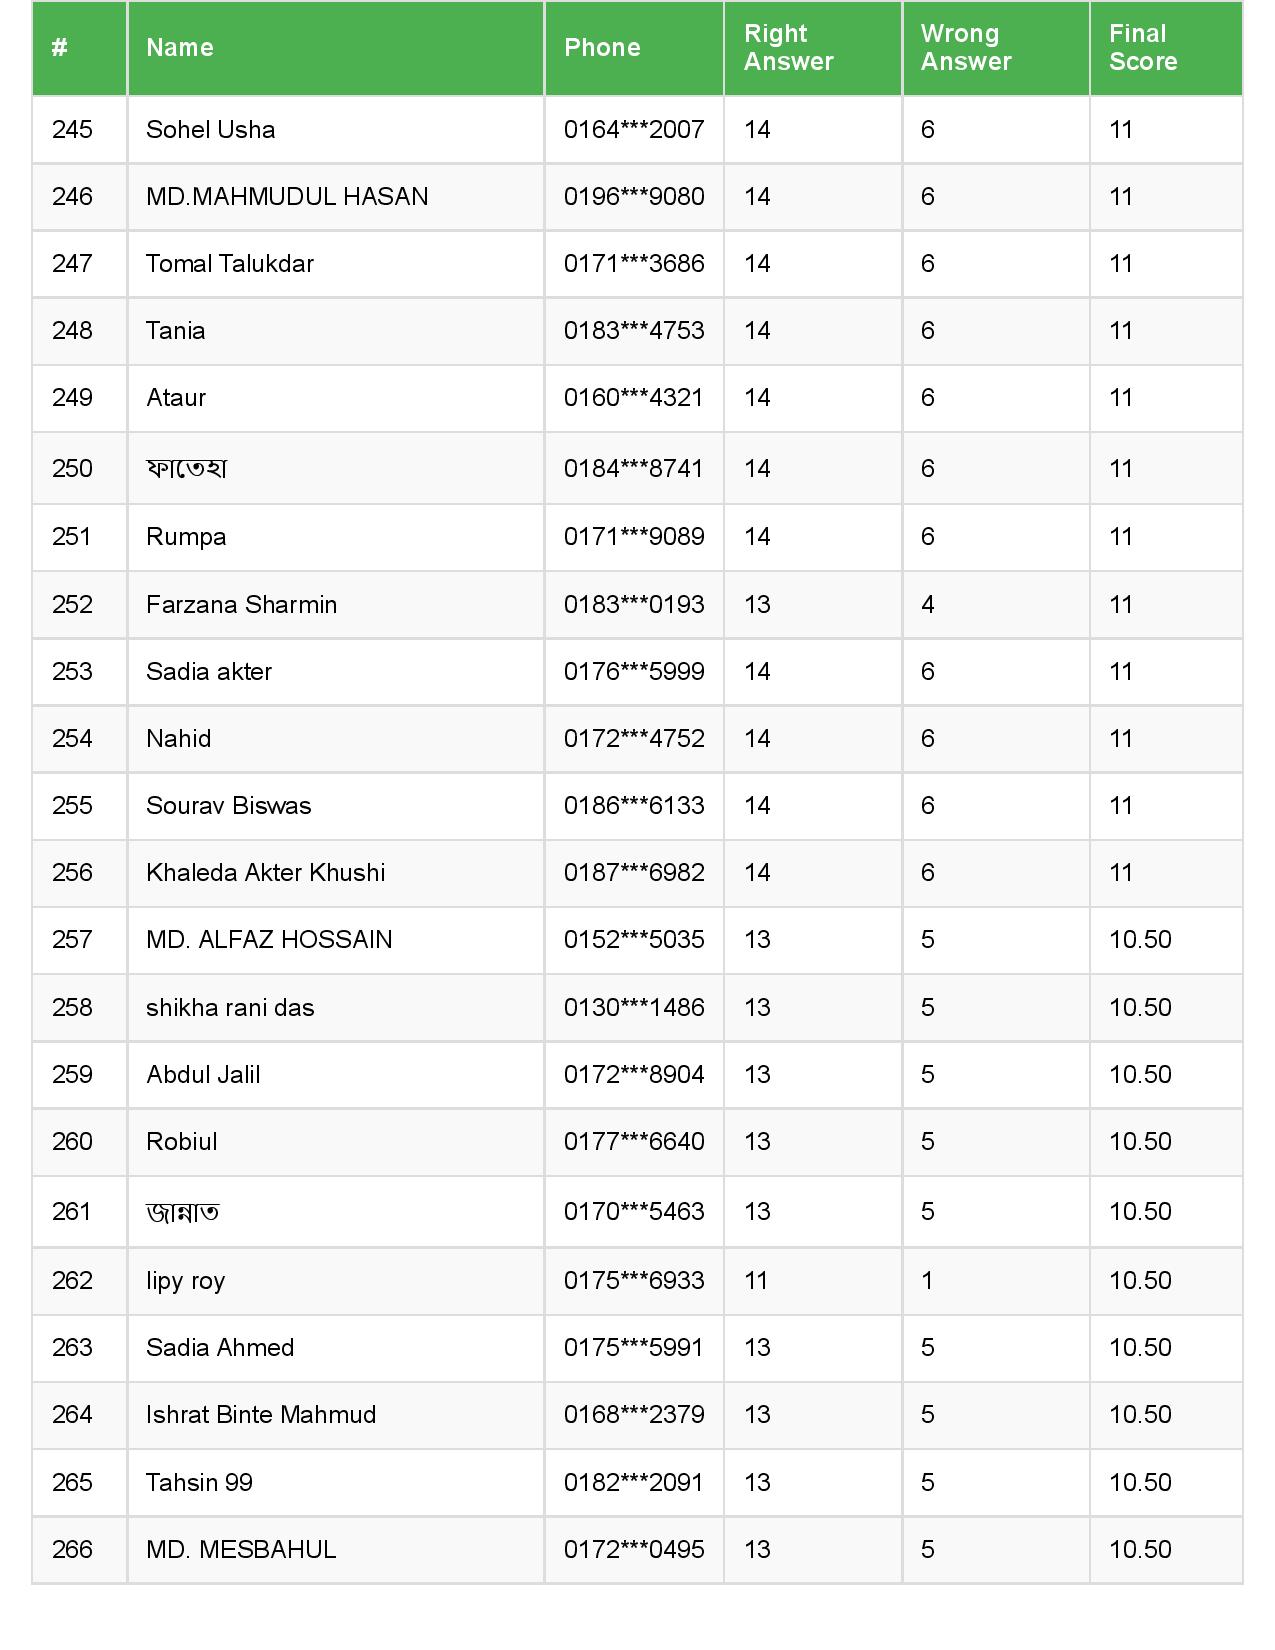The width and height of the screenshot is (1275, 1650).
Task: Select lipy roy in the list
Action: click(186, 1281)
